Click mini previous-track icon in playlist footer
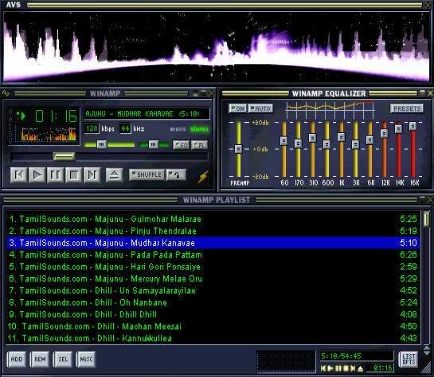 [x=323, y=368]
